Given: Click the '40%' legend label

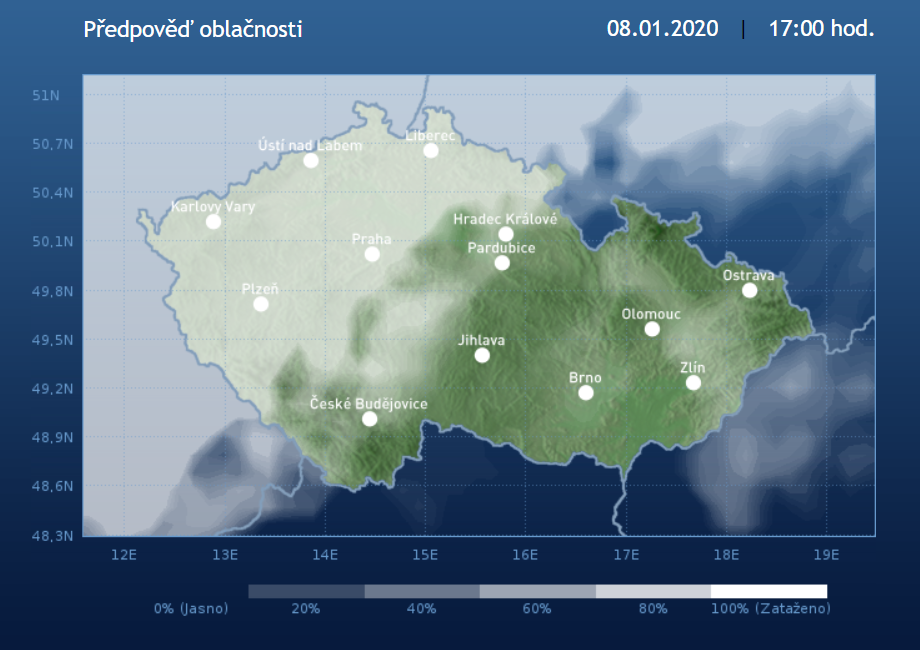Looking at the screenshot, I should point(421,608).
